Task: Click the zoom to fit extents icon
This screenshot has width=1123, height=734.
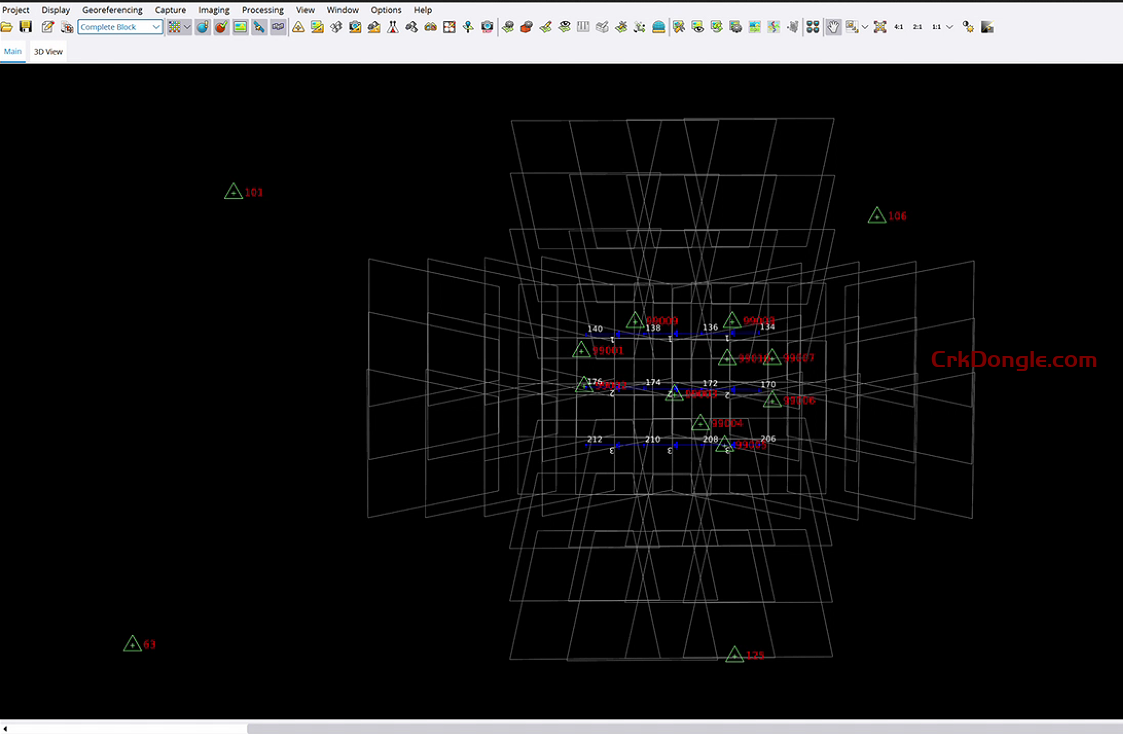Action: [880, 27]
